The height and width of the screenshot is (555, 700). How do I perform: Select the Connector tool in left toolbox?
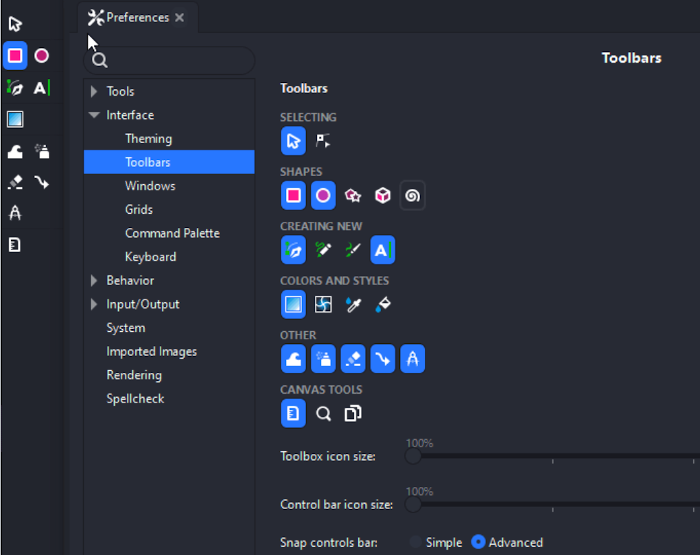[42, 182]
